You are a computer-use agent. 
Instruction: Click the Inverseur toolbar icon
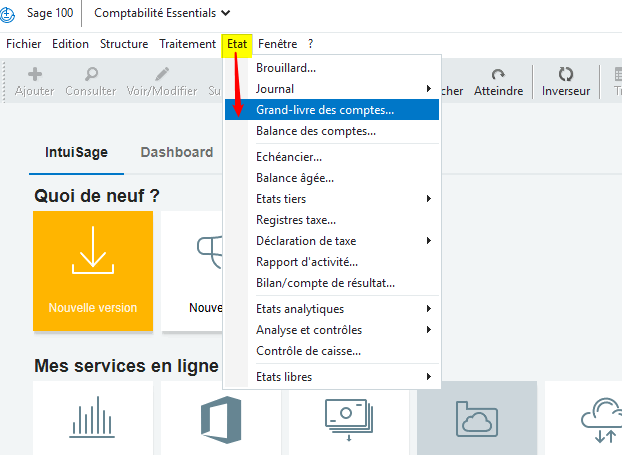(x=566, y=75)
